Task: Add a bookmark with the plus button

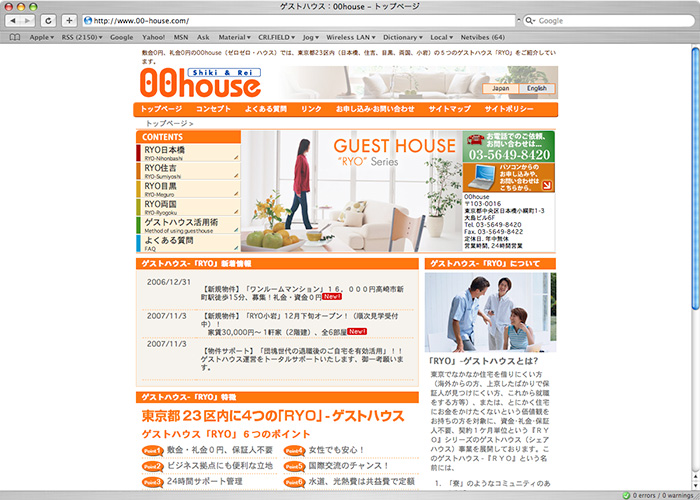Action: [69, 21]
